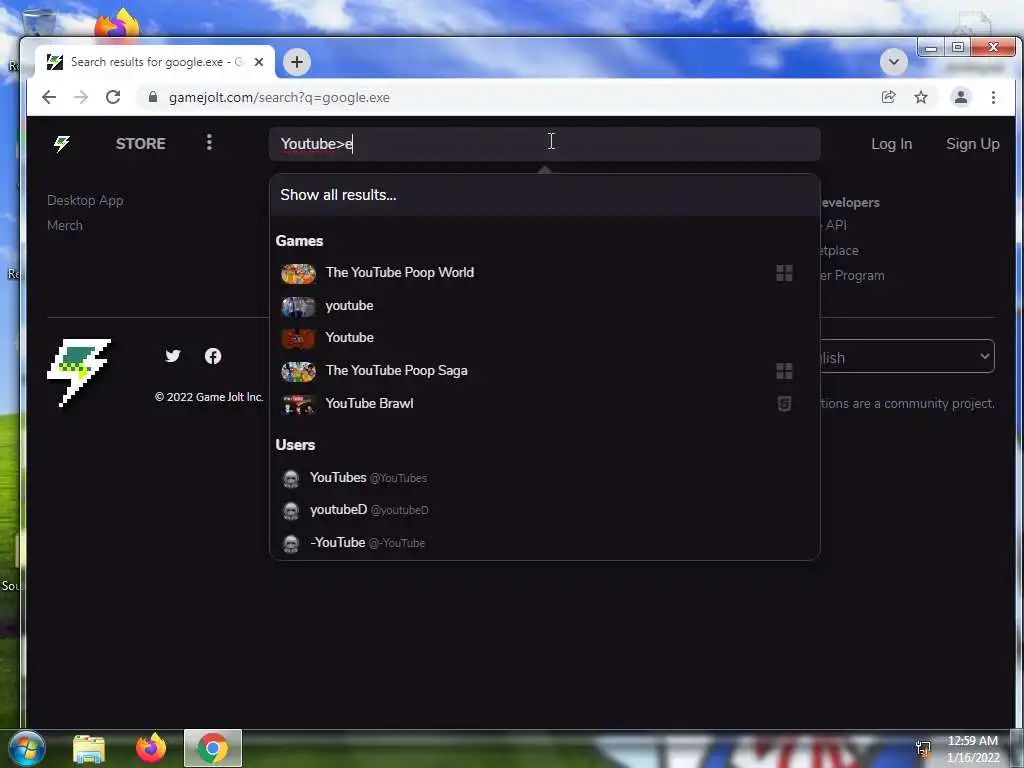The width and height of the screenshot is (1024, 768).
Task: Click Windows platform icon beside YouTube Poop World
Action: coord(784,273)
